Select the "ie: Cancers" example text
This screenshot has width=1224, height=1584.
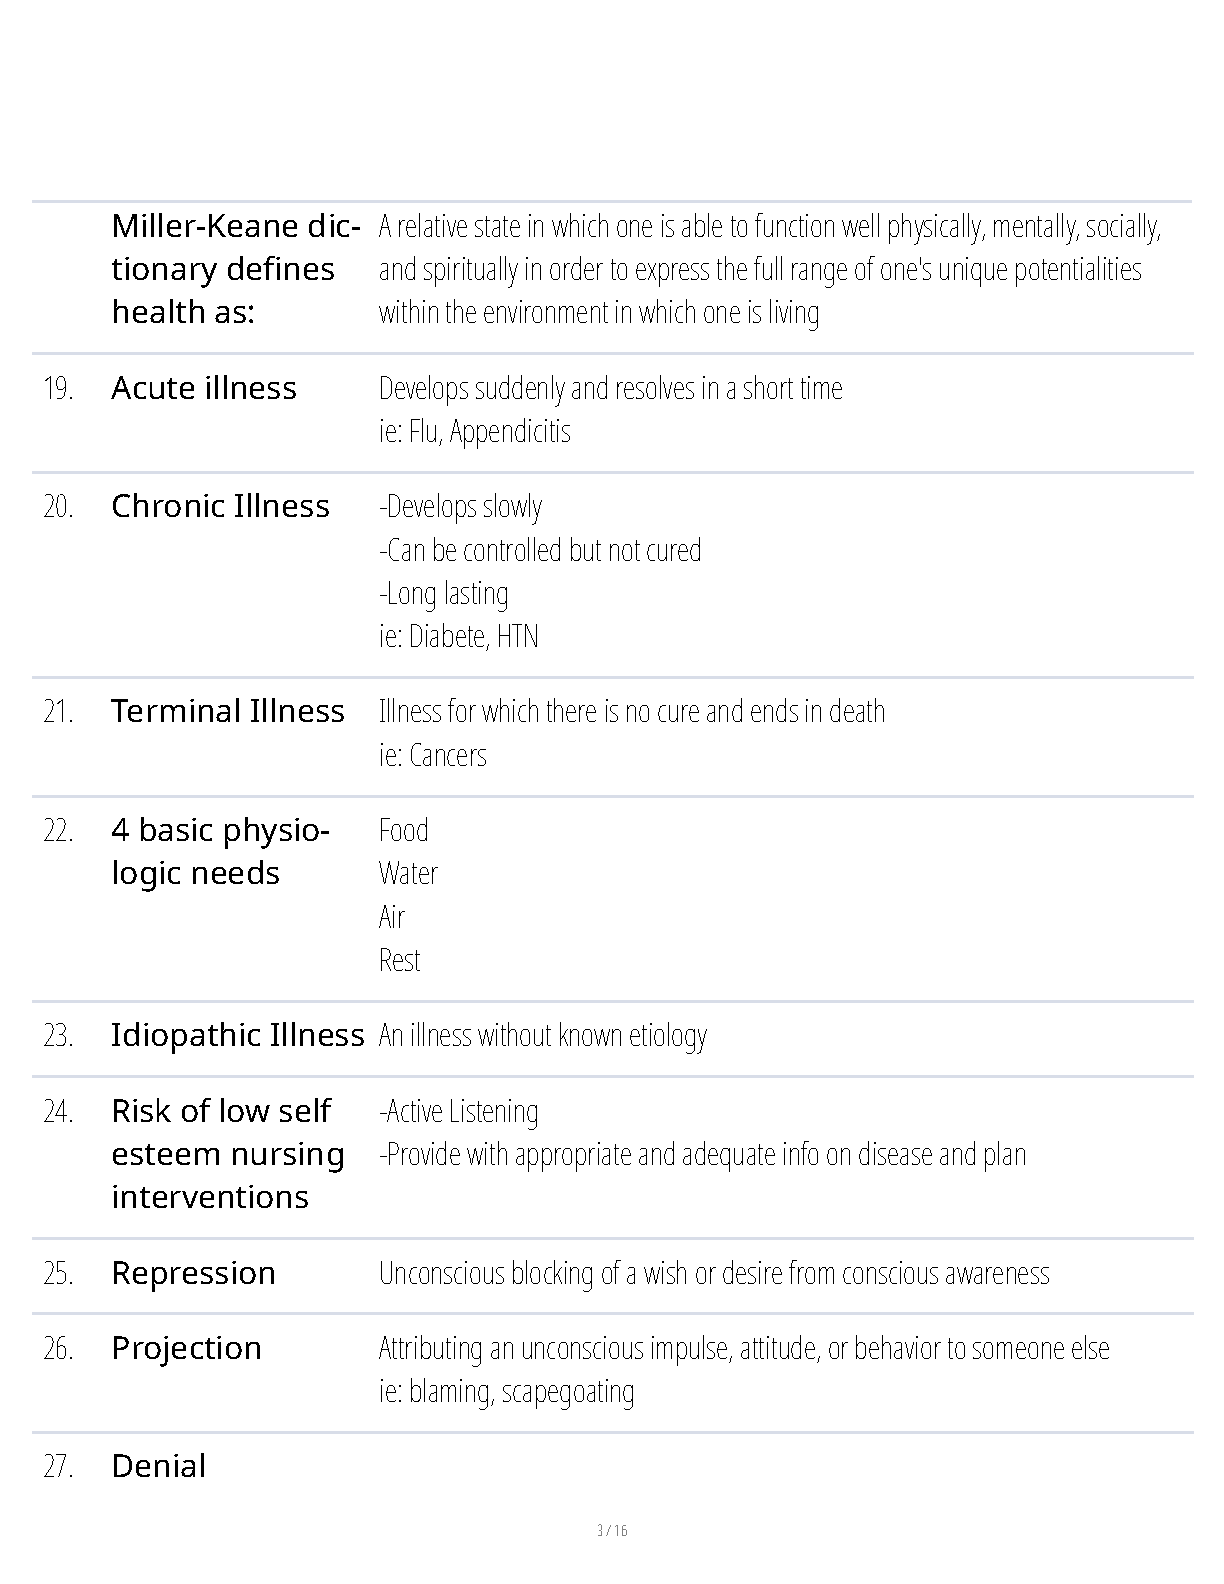click(433, 755)
